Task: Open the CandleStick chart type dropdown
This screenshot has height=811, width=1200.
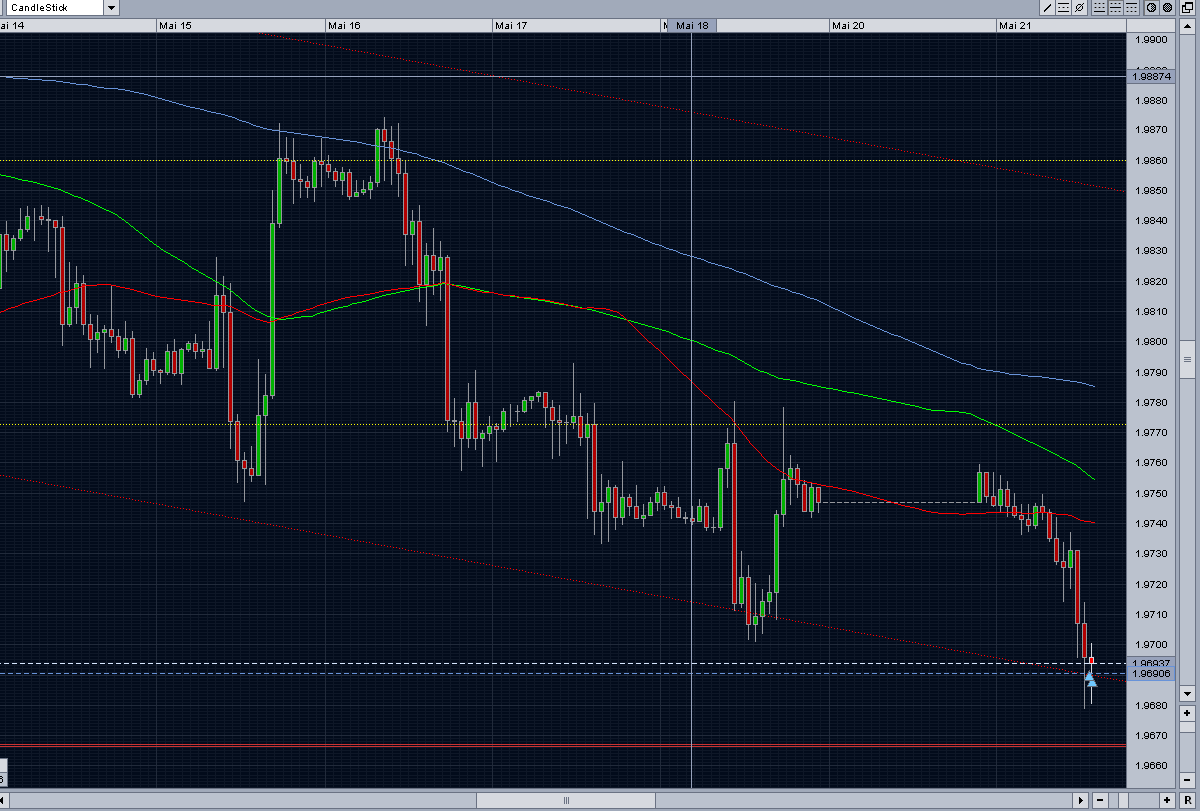Action: [x=110, y=7]
